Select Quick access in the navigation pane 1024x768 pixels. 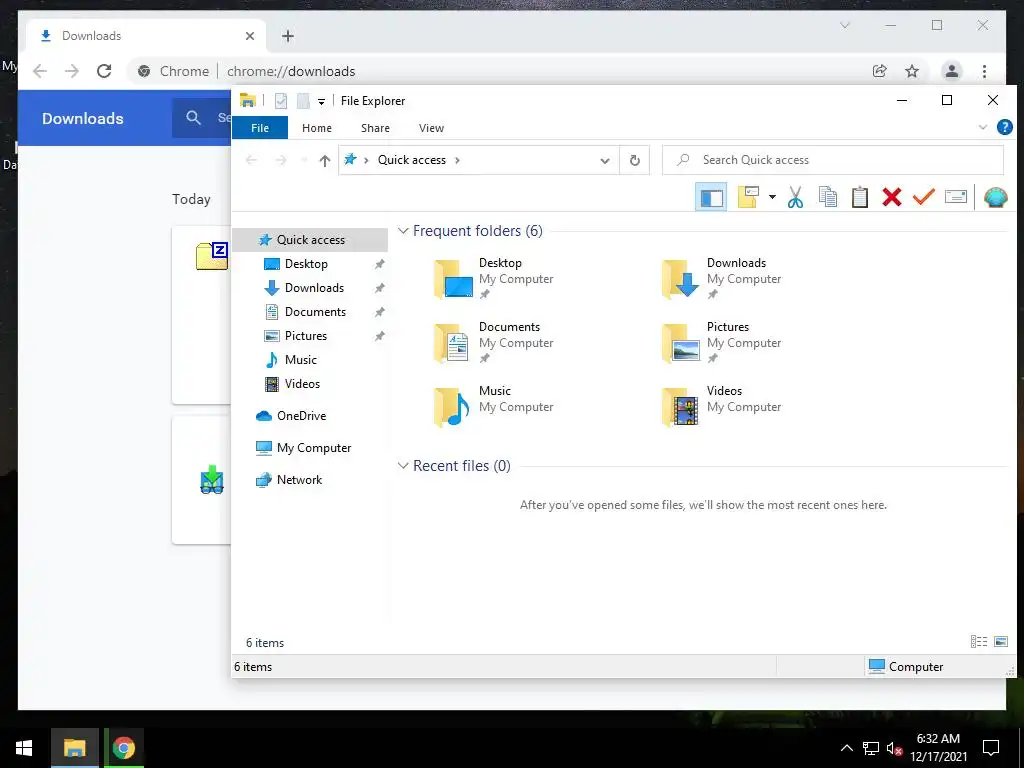pyautogui.click(x=310, y=240)
